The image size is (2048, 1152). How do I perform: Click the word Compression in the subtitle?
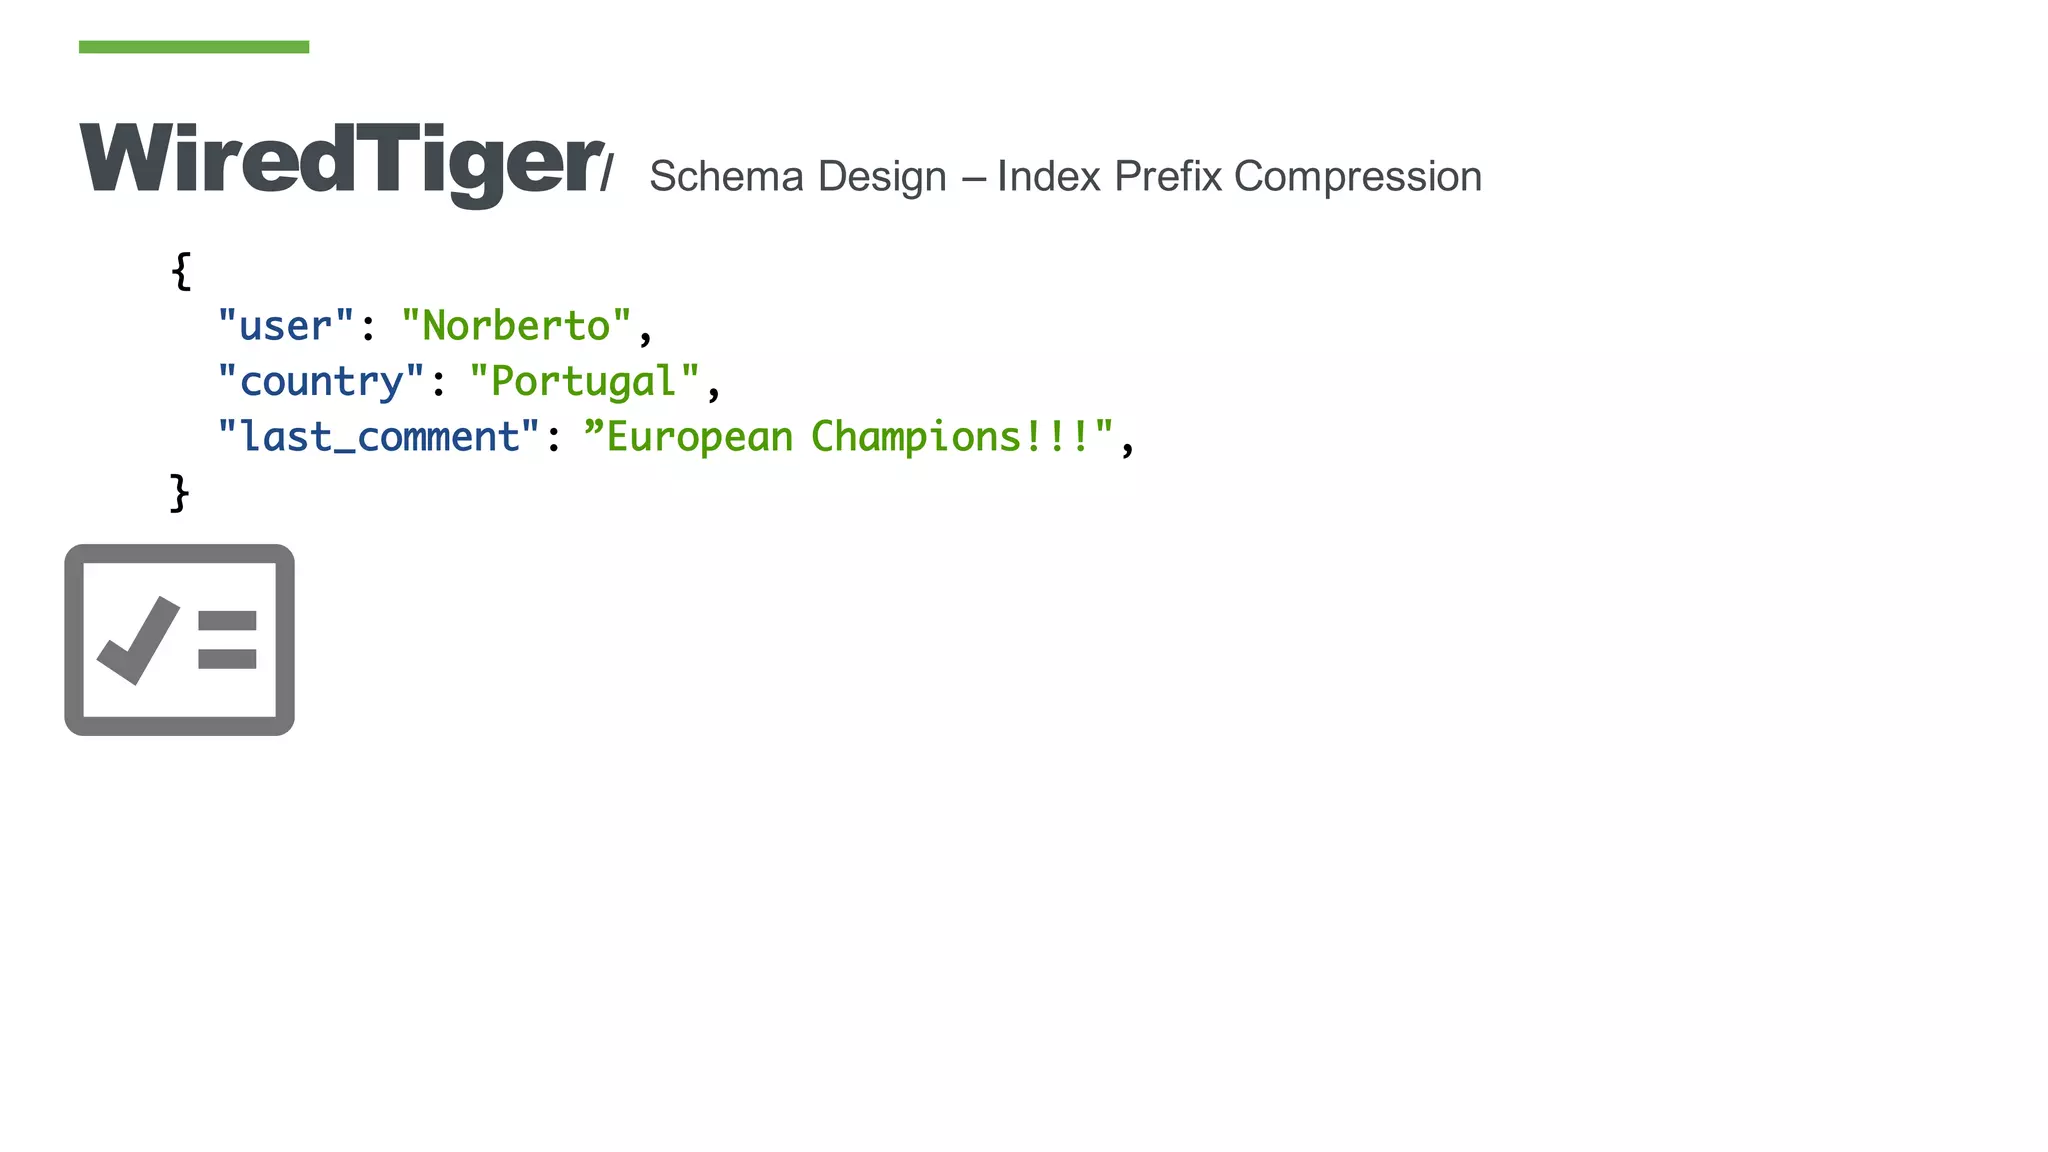[x=1358, y=177]
